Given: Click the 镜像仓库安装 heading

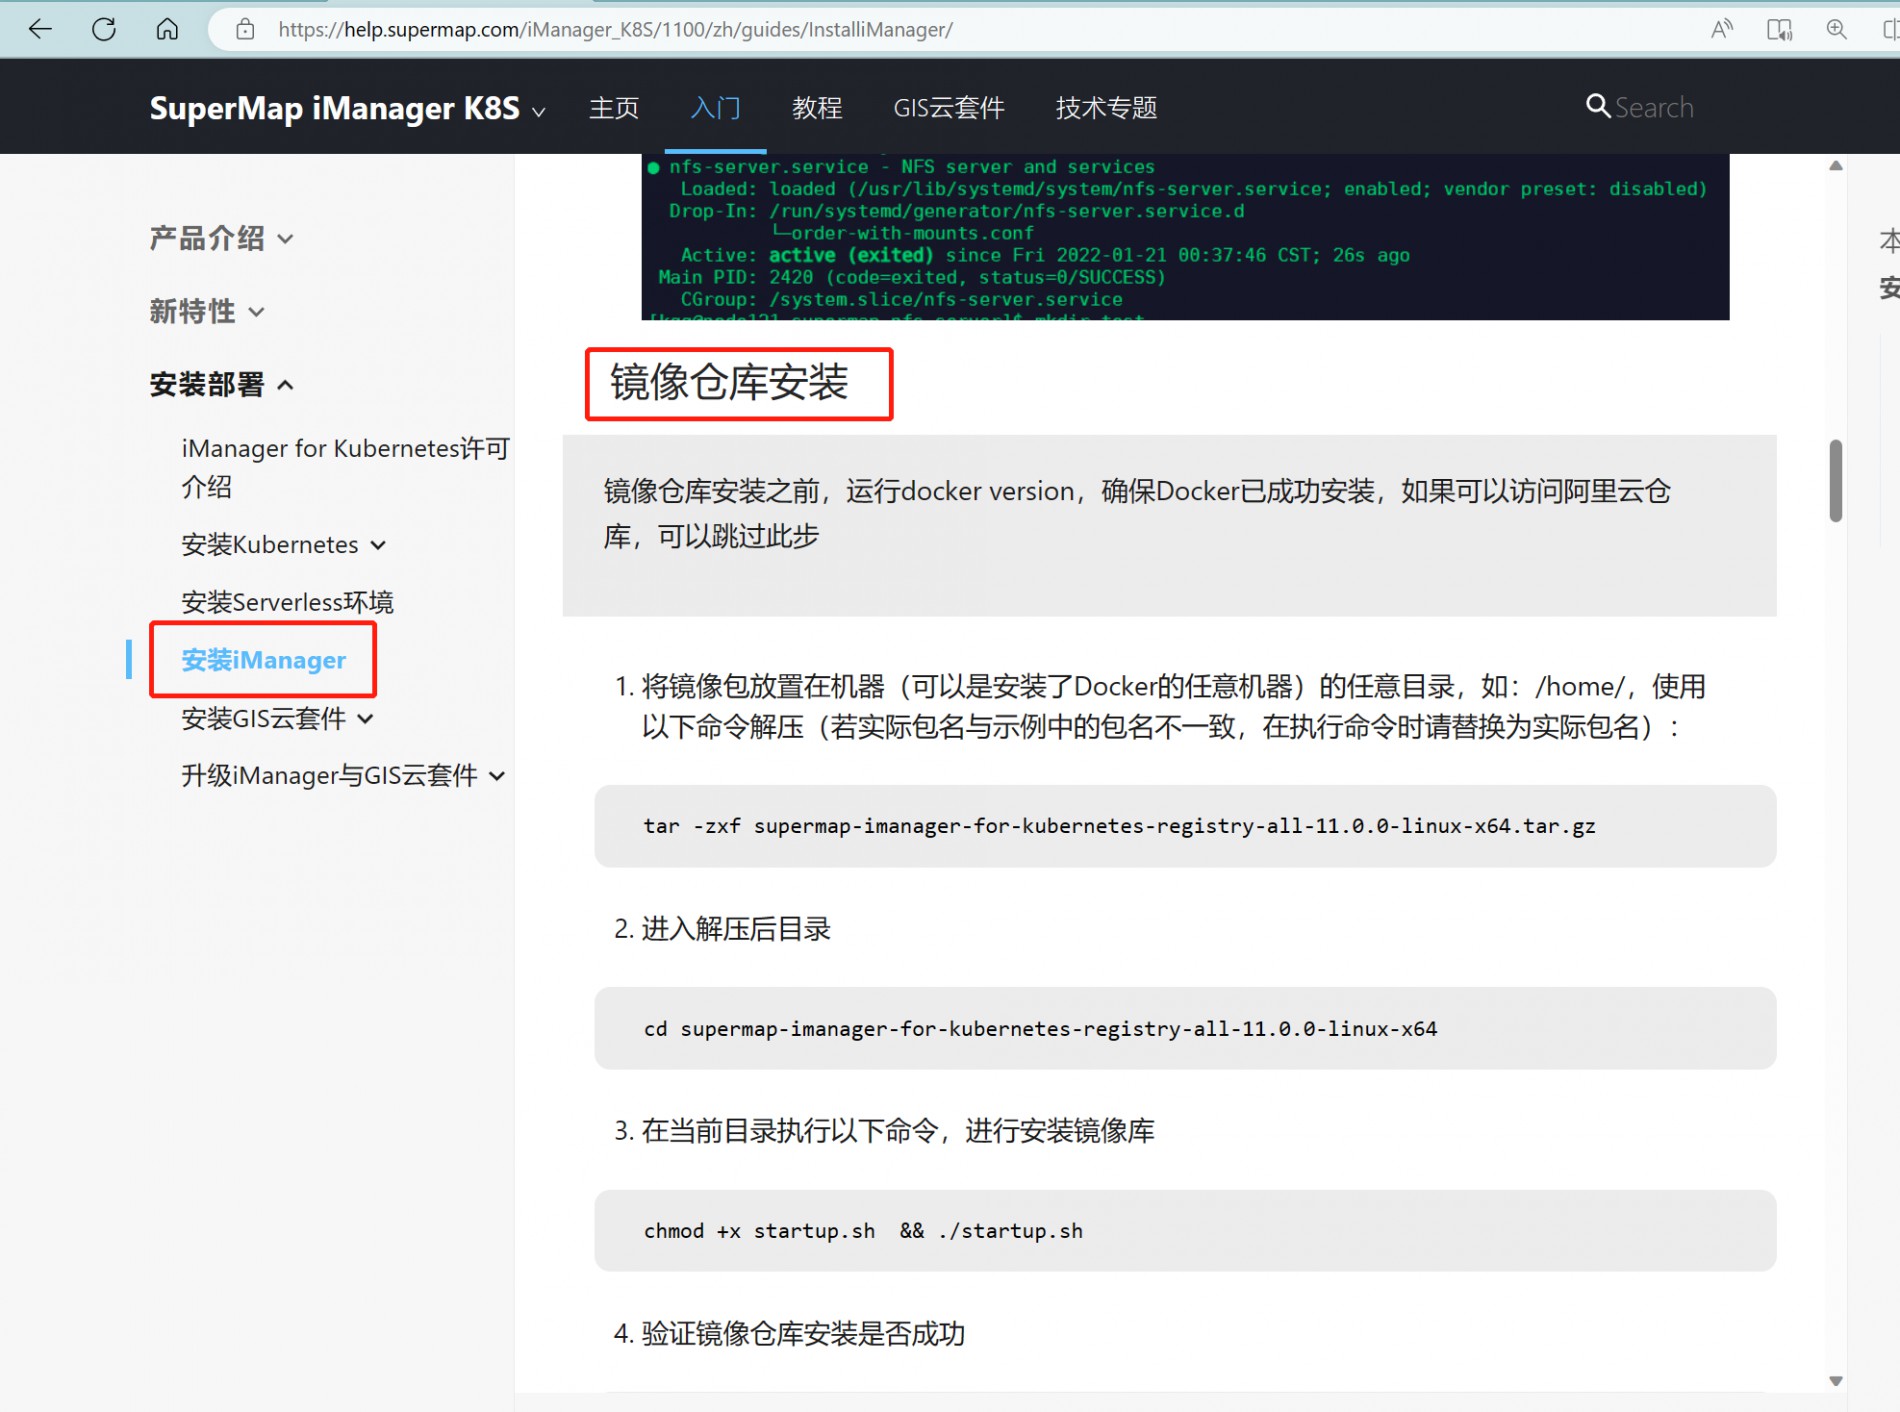Looking at the screenshot, I should click(x=729, y=383).
